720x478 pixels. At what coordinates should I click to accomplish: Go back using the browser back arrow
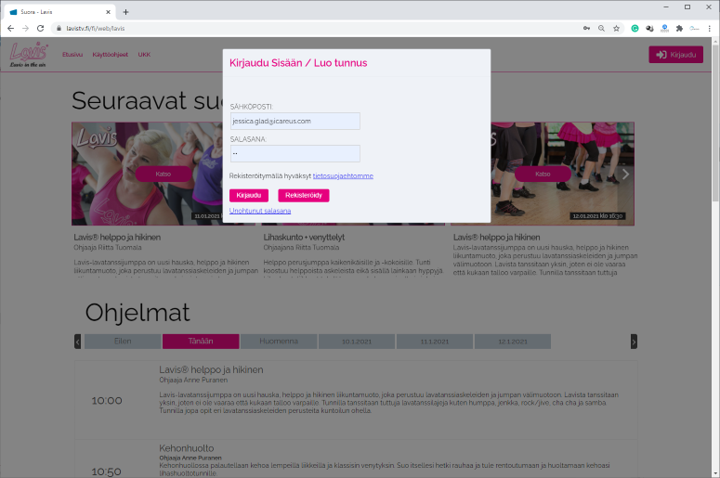click(11, 28)
